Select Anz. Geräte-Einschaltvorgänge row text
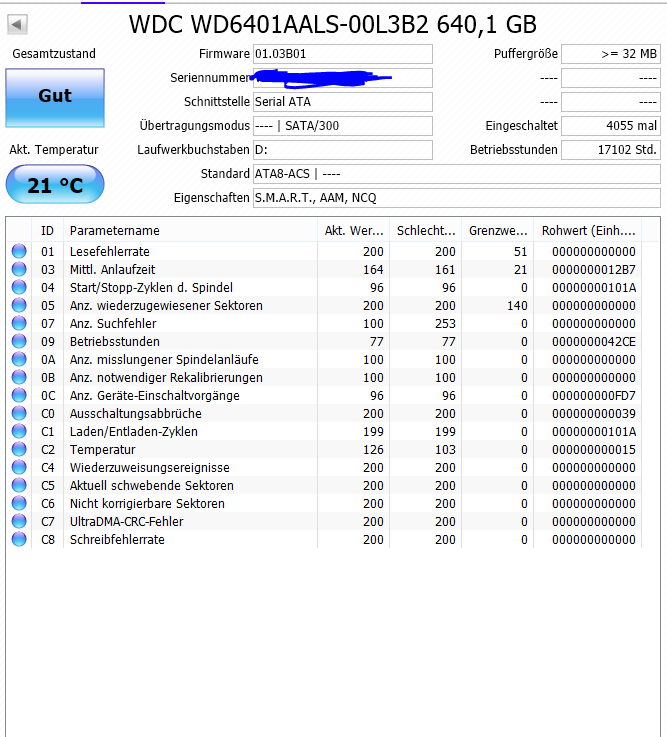 (x=155, y=396)
